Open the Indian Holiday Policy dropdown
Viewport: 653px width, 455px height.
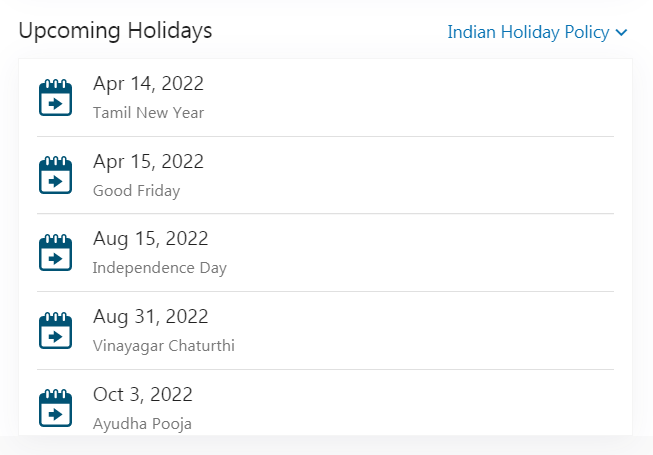pos(537,32)
